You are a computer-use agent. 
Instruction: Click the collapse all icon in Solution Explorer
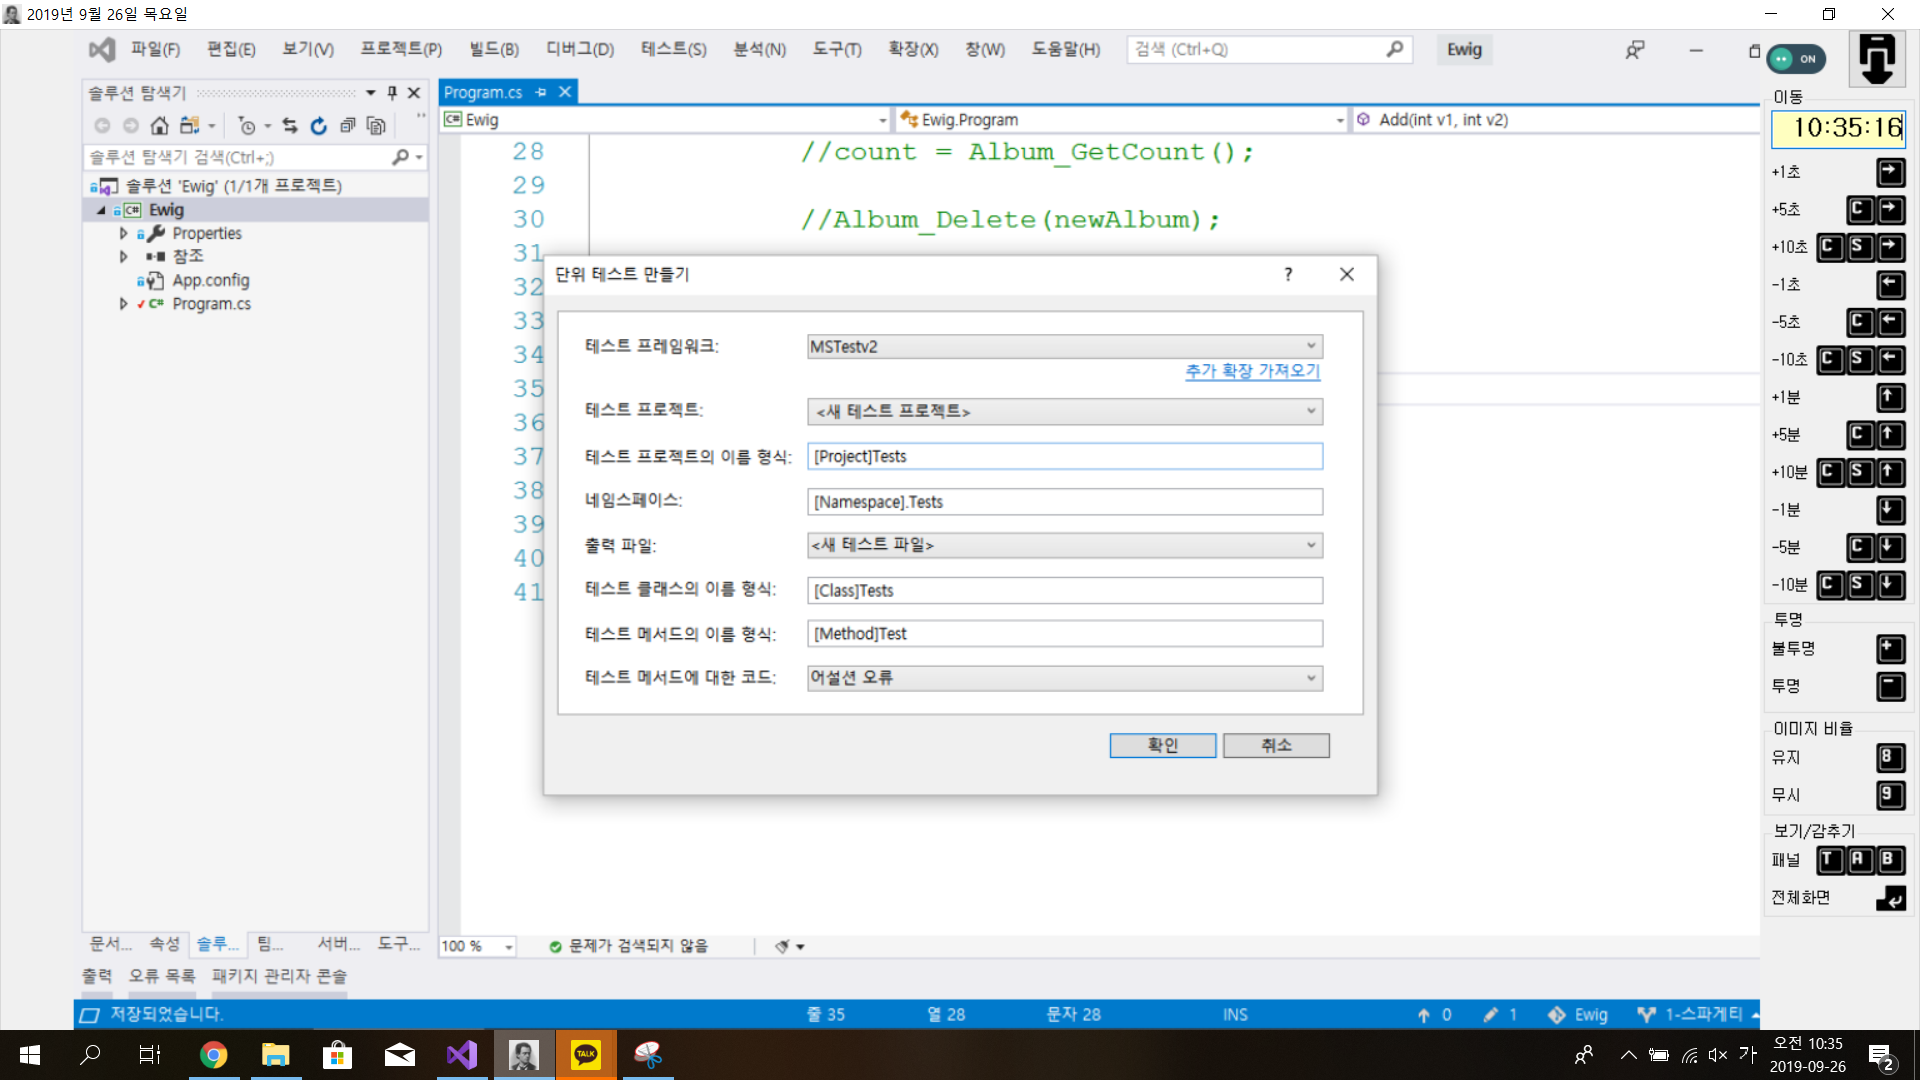pyautogui.click(x=347, y=126)
